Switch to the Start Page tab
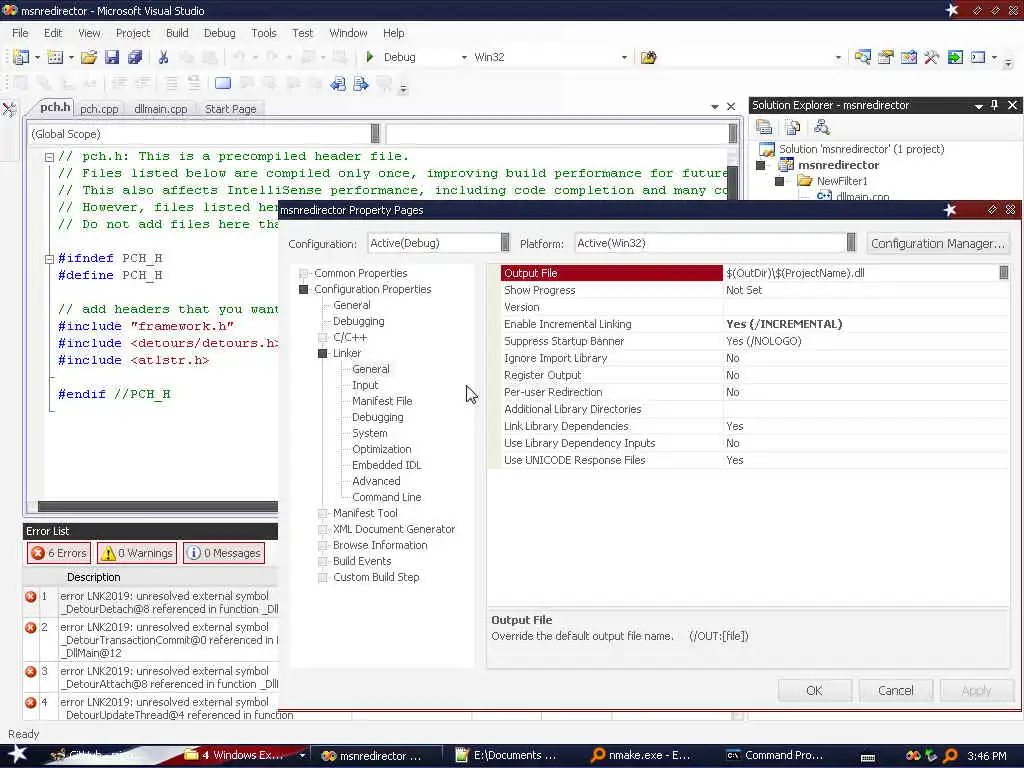The width and height of the screenshot is (1024, 768). click(x=231, y=109)
